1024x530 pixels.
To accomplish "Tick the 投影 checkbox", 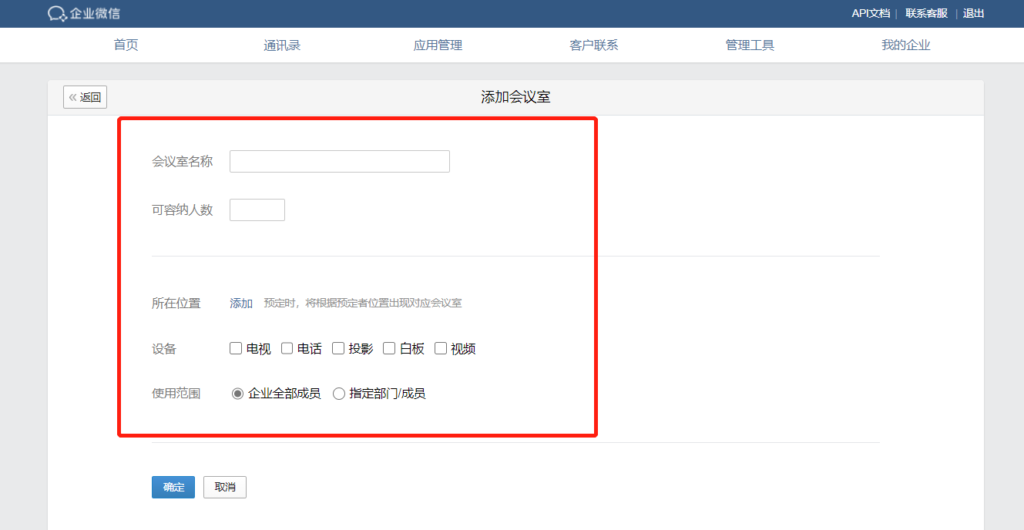I will tap(338, 349).
